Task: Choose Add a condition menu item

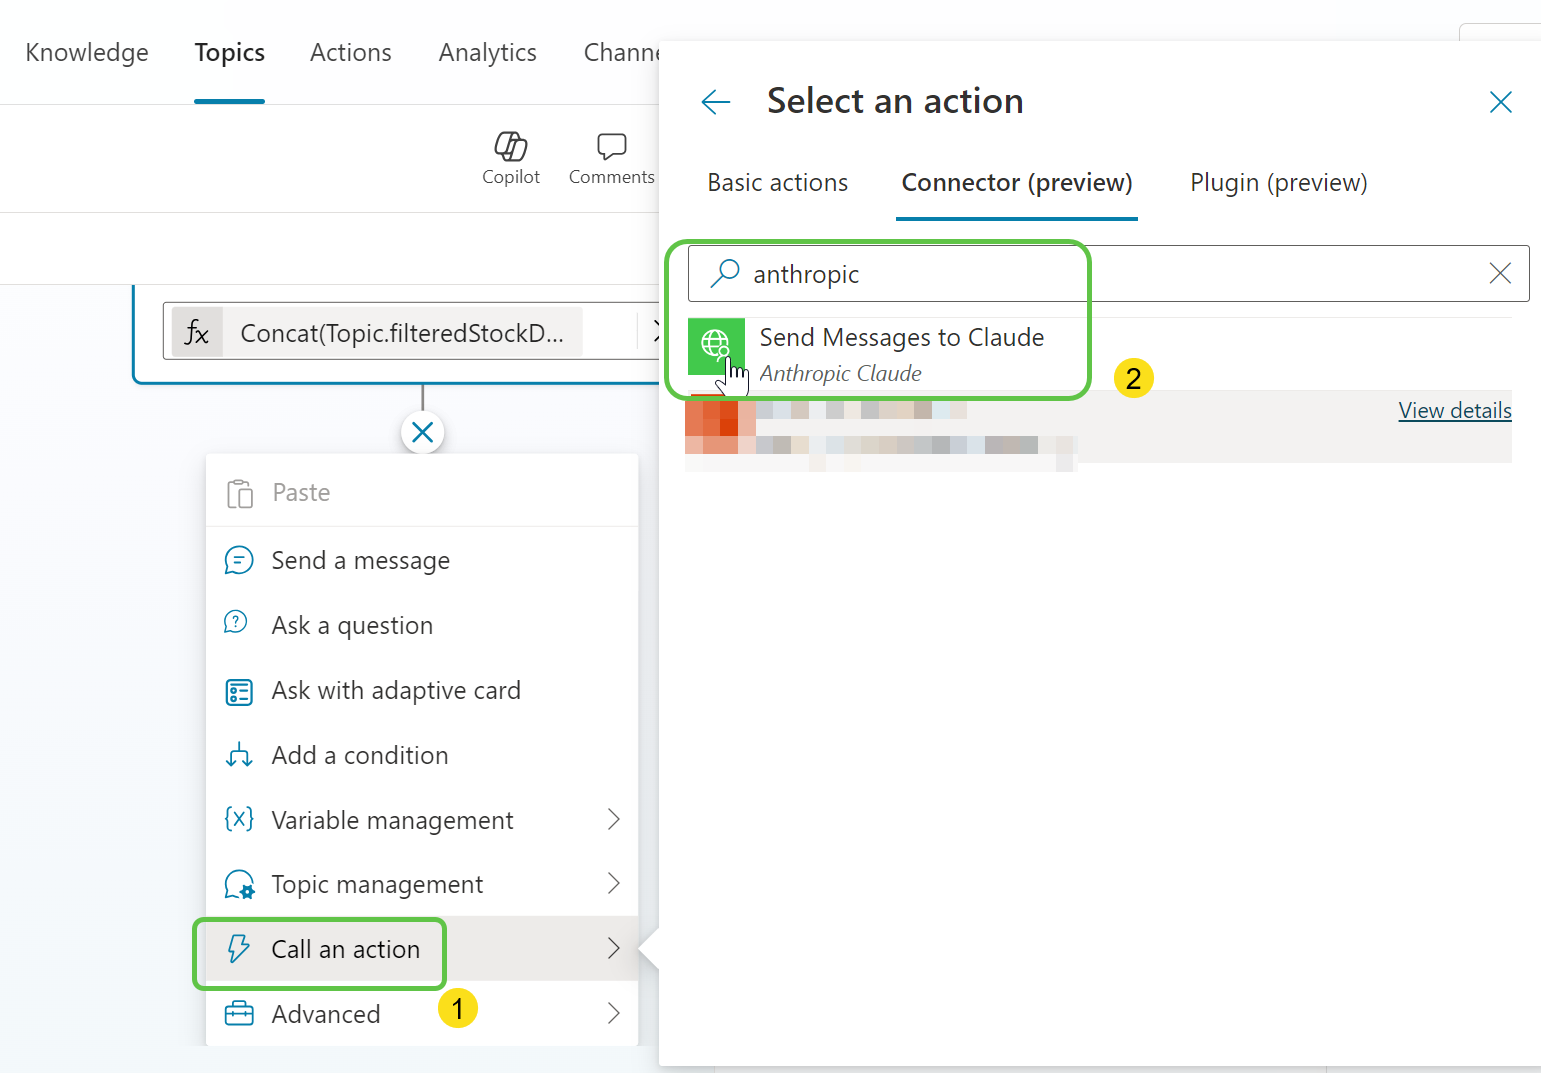Action: tap(422, 755)
